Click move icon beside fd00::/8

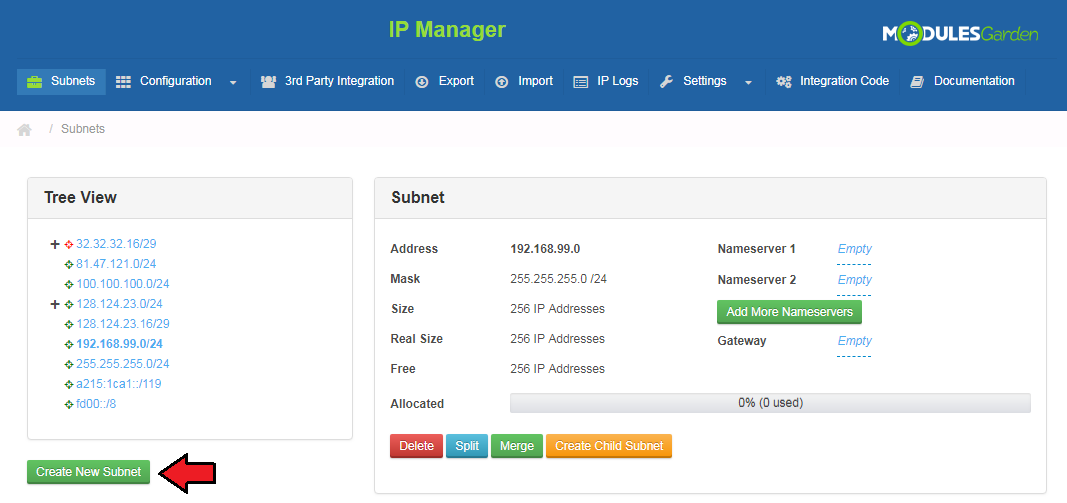(x=69, y=404)
